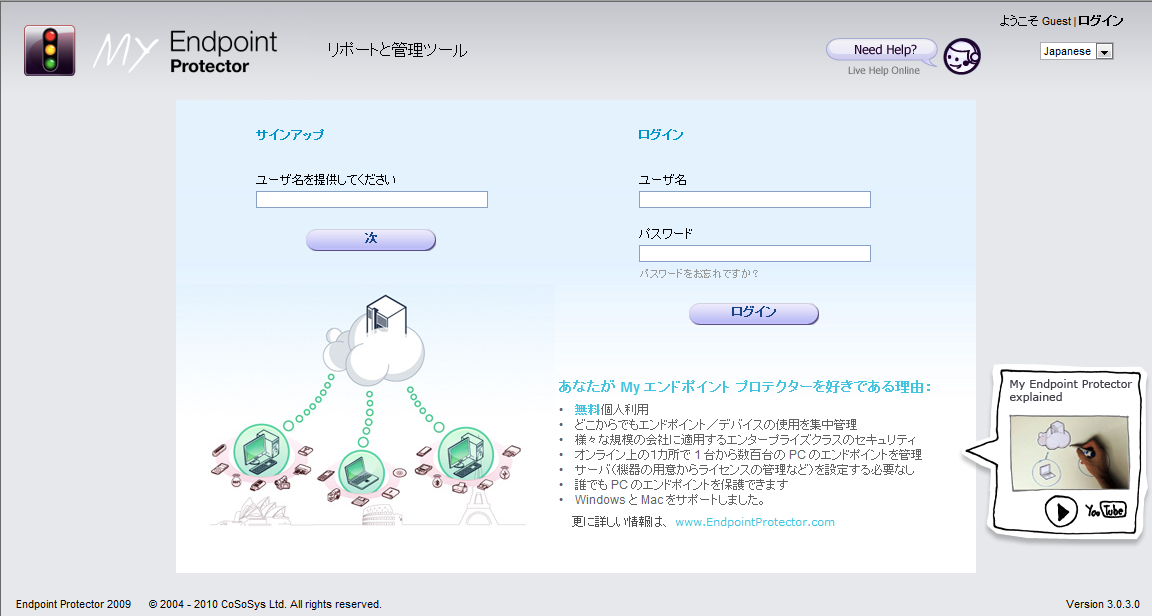Screen dimensions: 1152x616
Task: Focus the login ユーザ名 input field
Action: pos(755,199)
